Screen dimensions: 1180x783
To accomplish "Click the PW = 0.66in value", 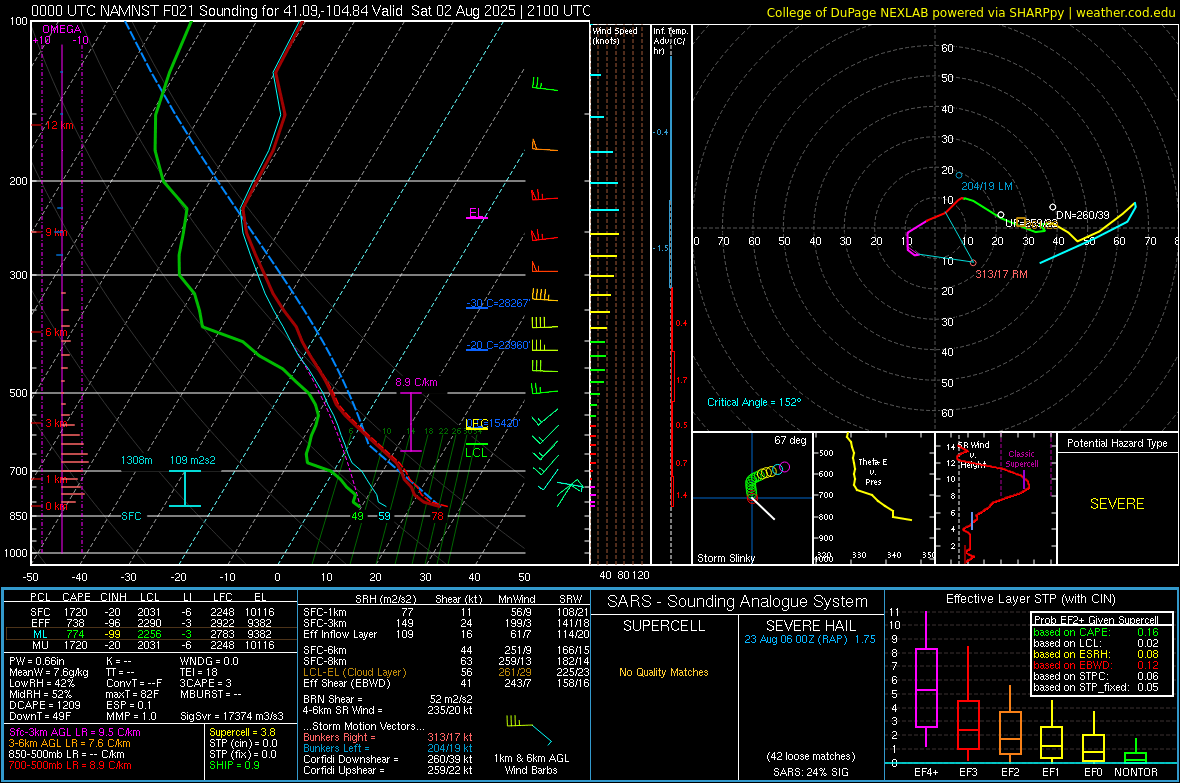I will tap(37, 661).
